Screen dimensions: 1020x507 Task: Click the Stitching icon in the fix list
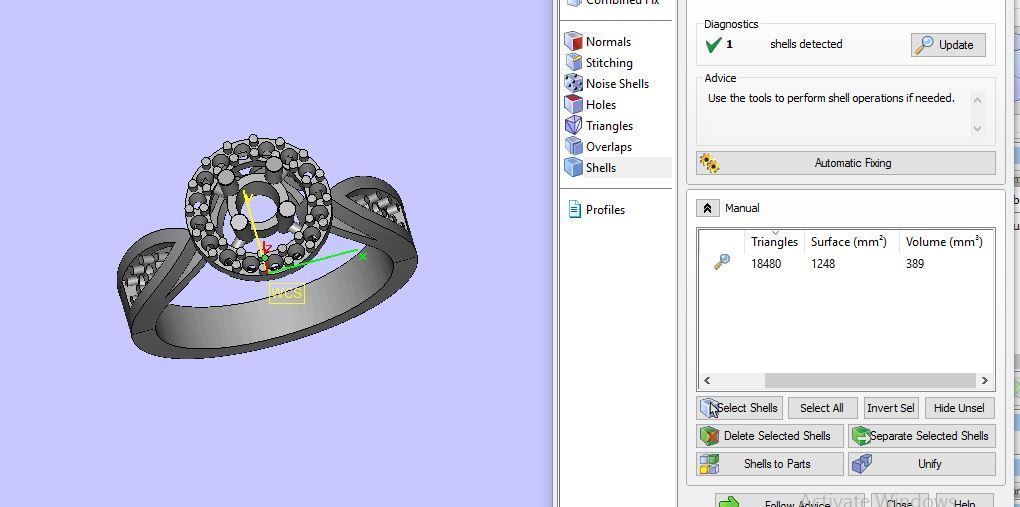coord(573,62)
